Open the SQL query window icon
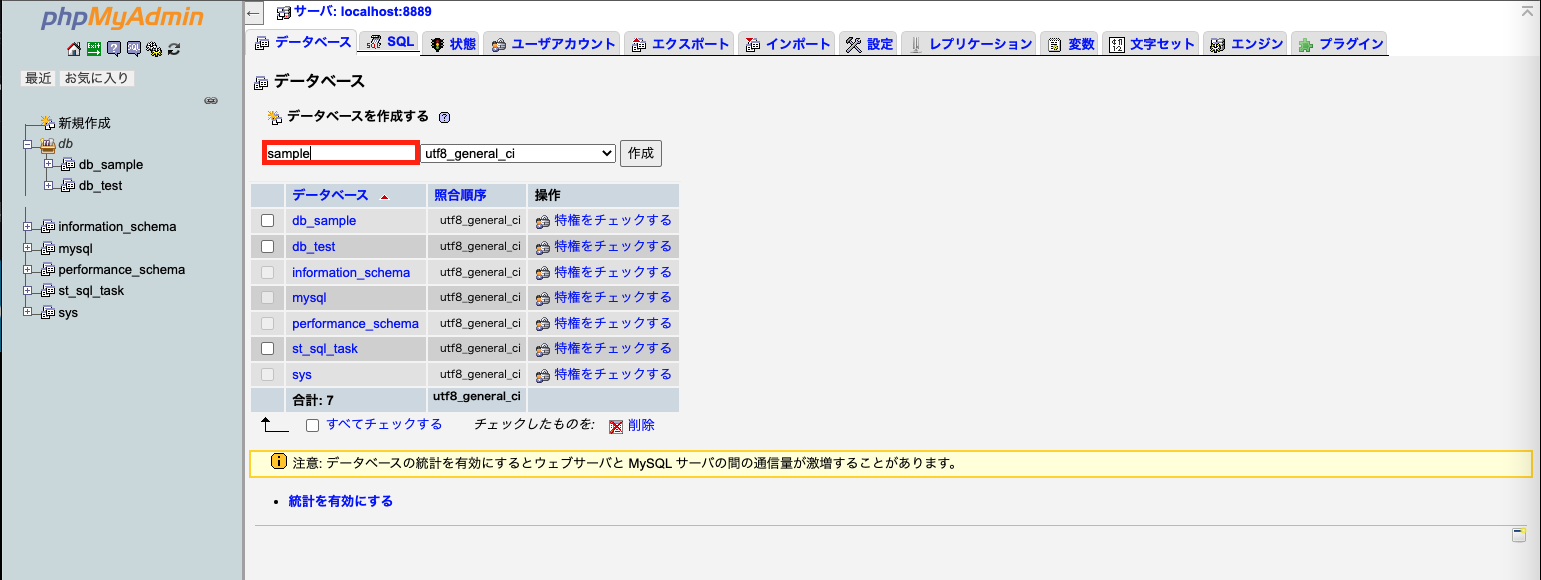 point(133,48)
